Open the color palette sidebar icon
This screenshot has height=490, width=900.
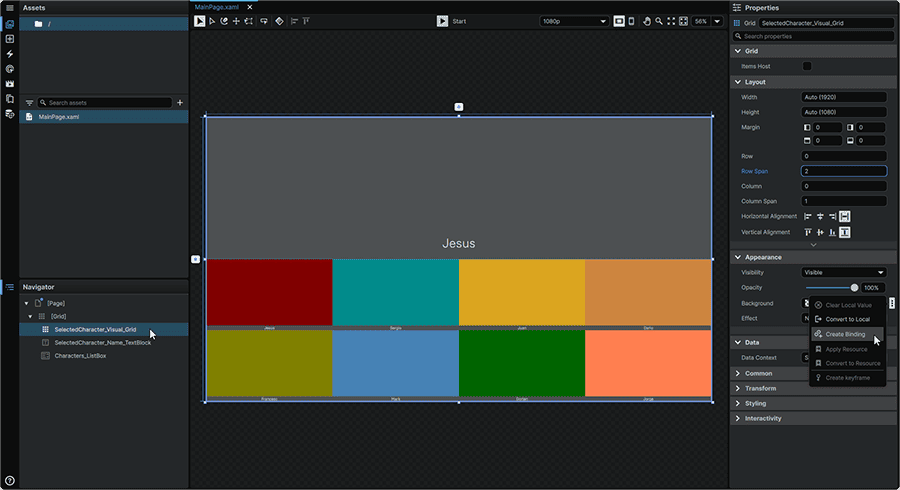coord(10,69)
